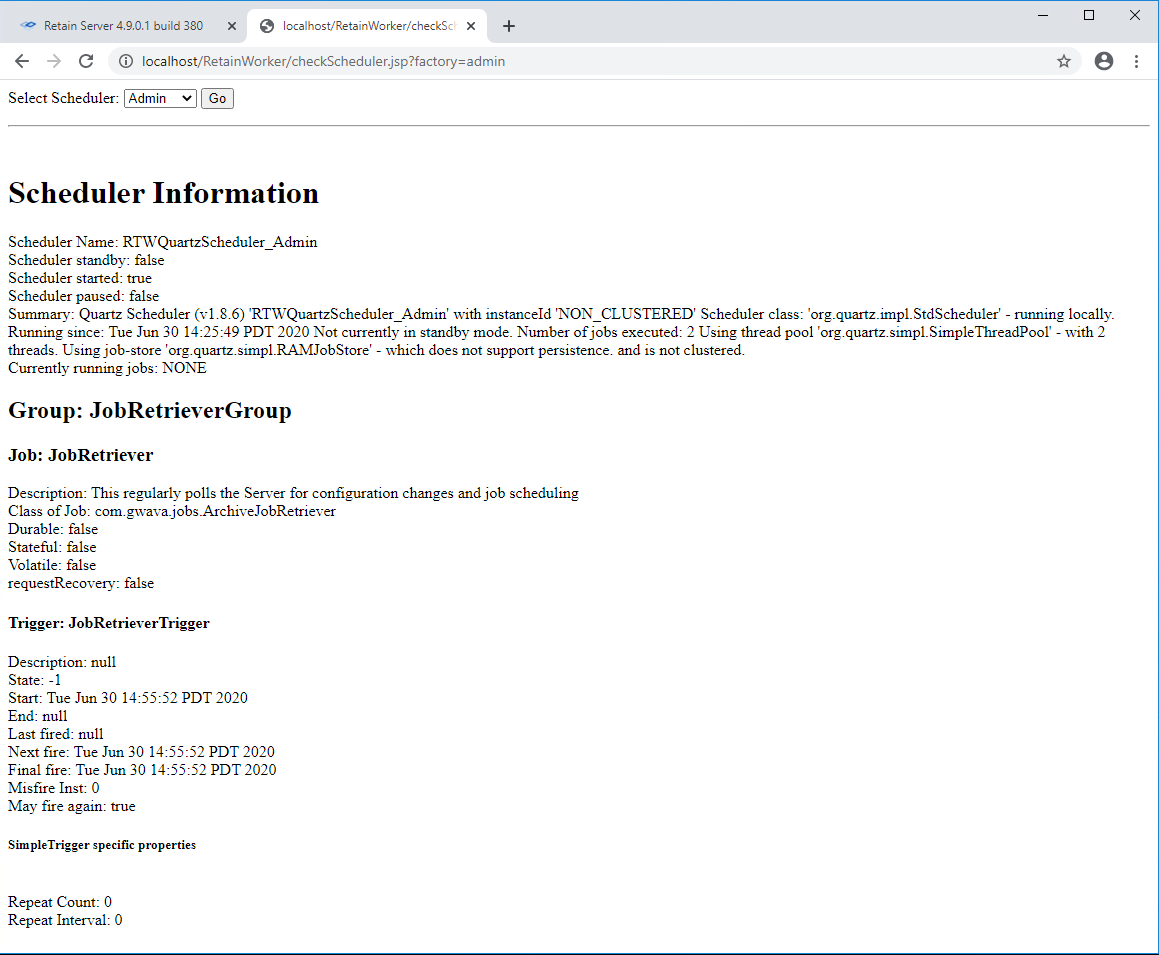Click the Go button
The height and width of the screenshot is (955, 1159).
217,98
